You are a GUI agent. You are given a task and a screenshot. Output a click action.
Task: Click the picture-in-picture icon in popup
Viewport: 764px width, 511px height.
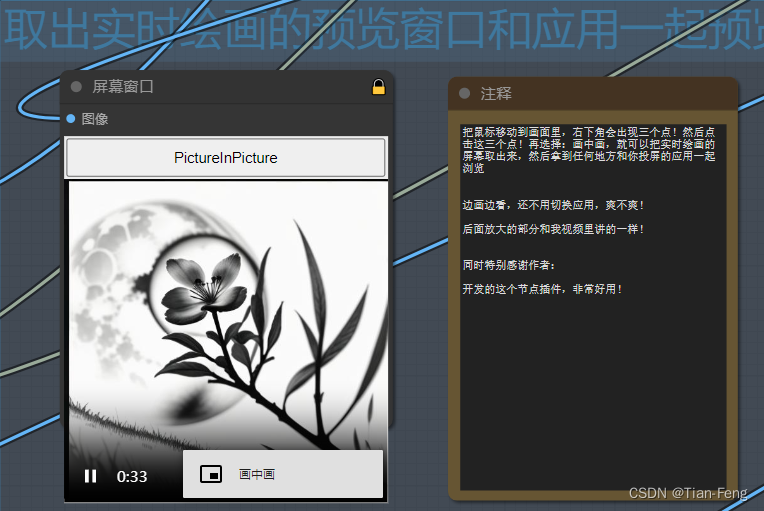click(x=211, y=474)
